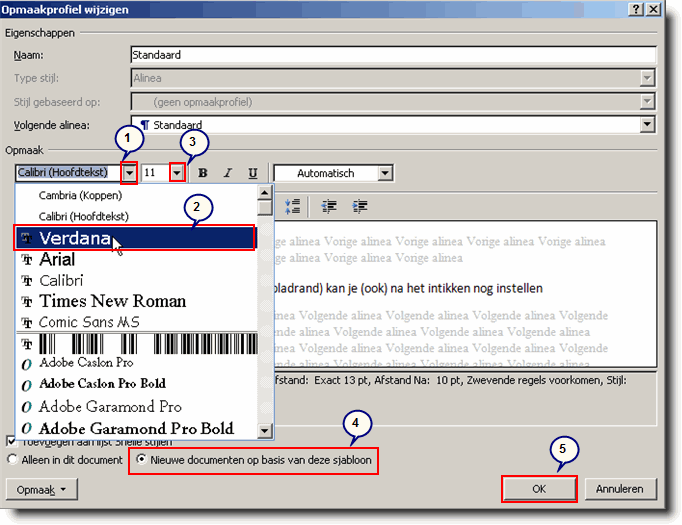Toggle Italic formatting button

(228, 174)
